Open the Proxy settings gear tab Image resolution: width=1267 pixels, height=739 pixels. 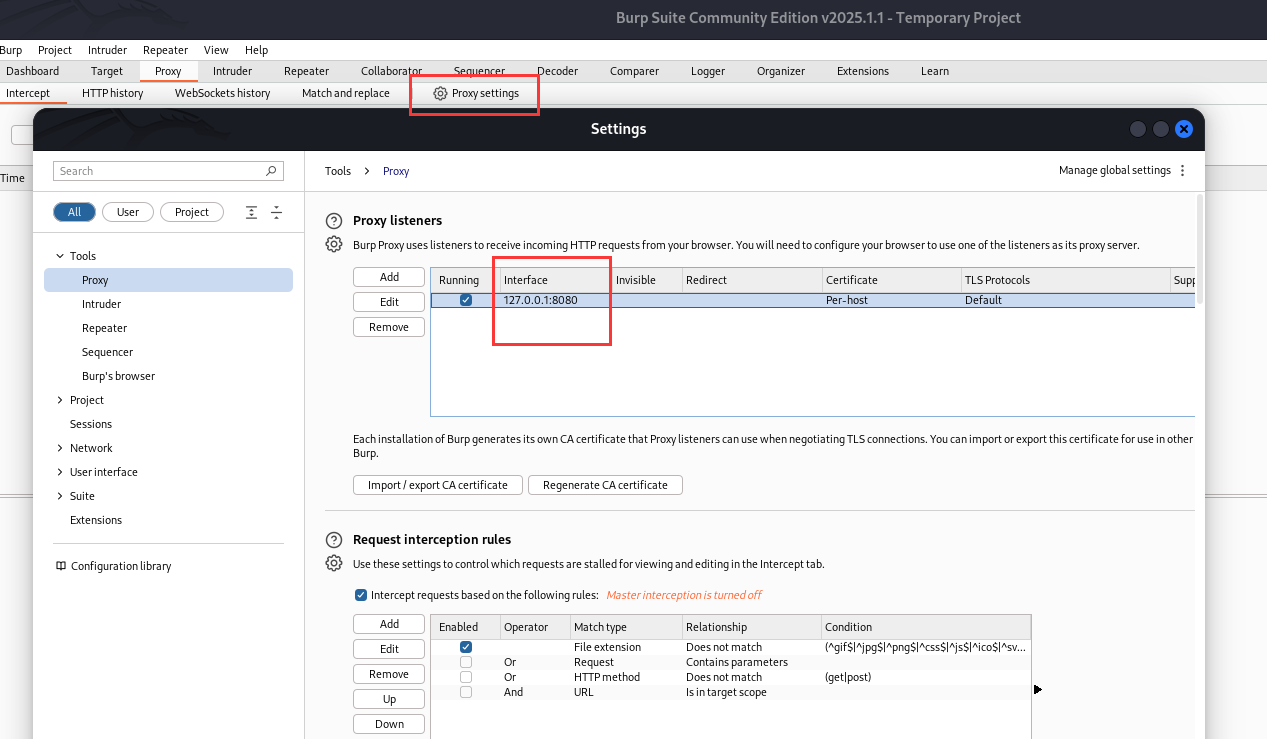coord(475,93)
